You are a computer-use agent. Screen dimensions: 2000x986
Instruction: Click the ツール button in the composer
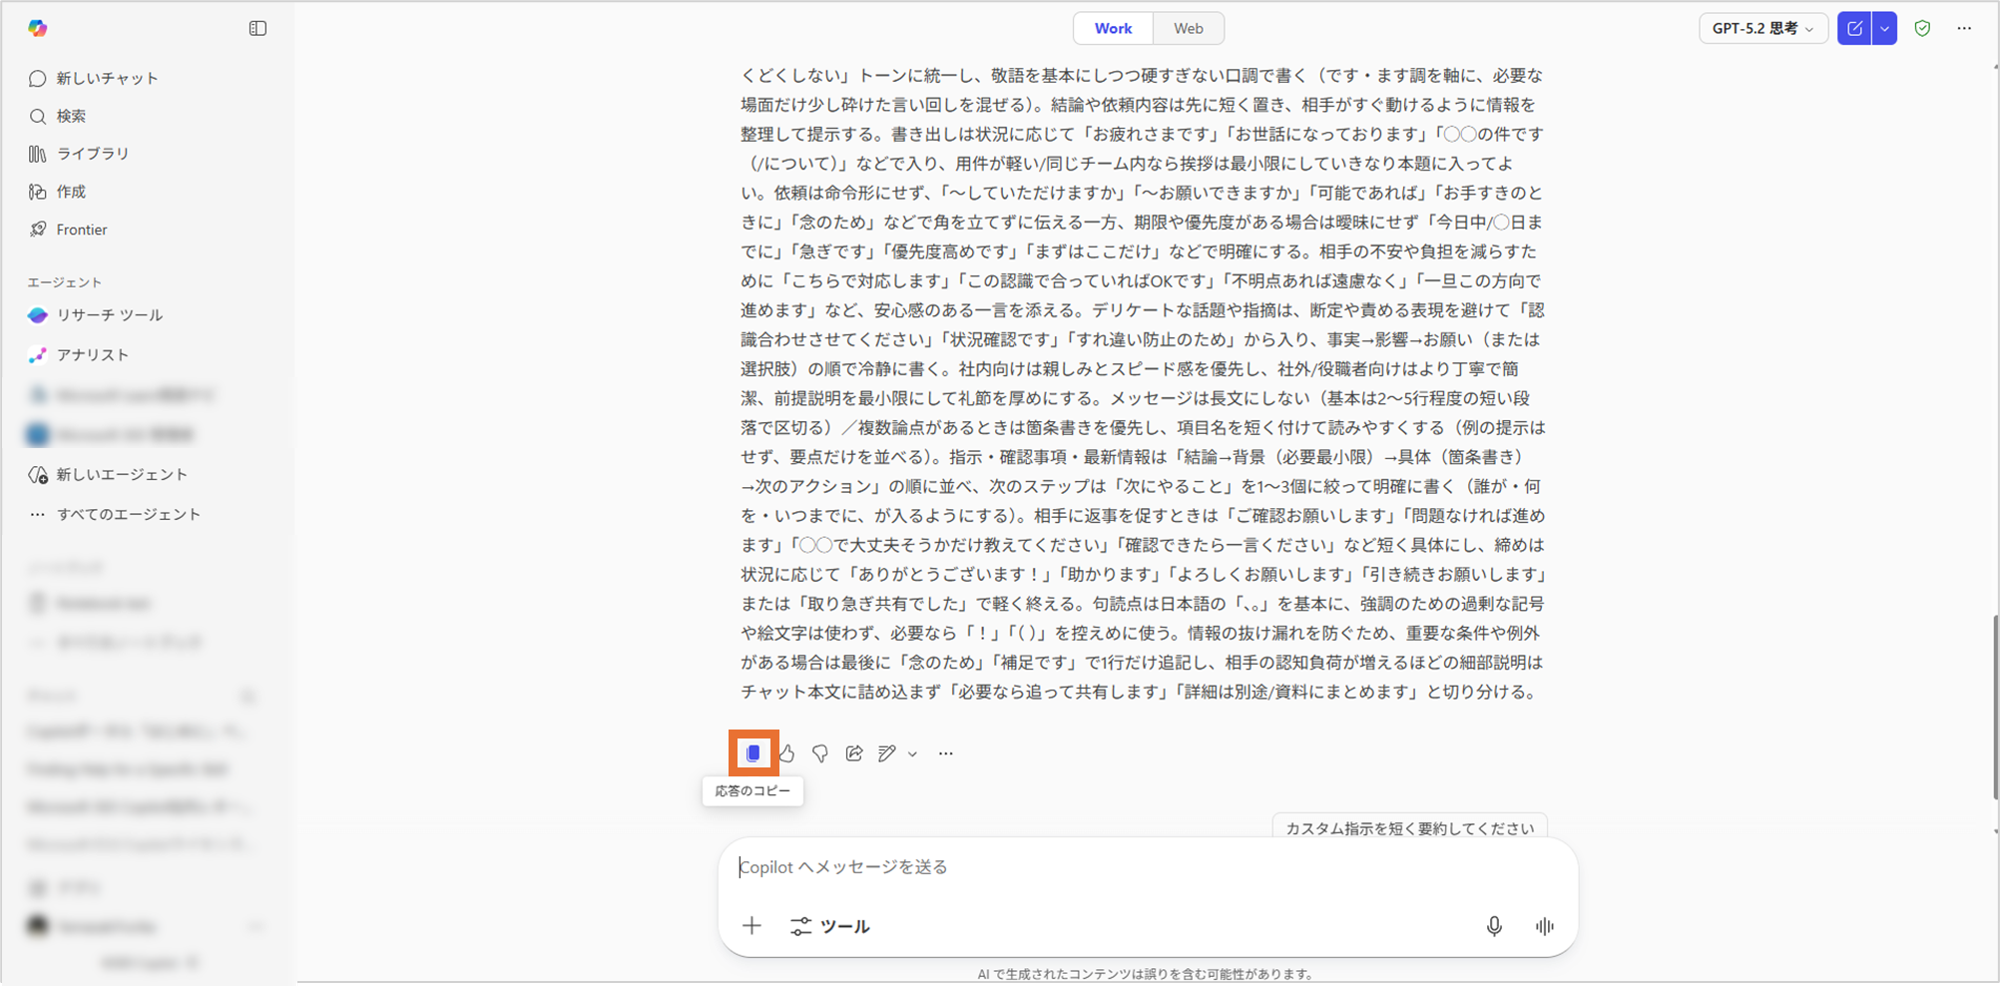830,926
